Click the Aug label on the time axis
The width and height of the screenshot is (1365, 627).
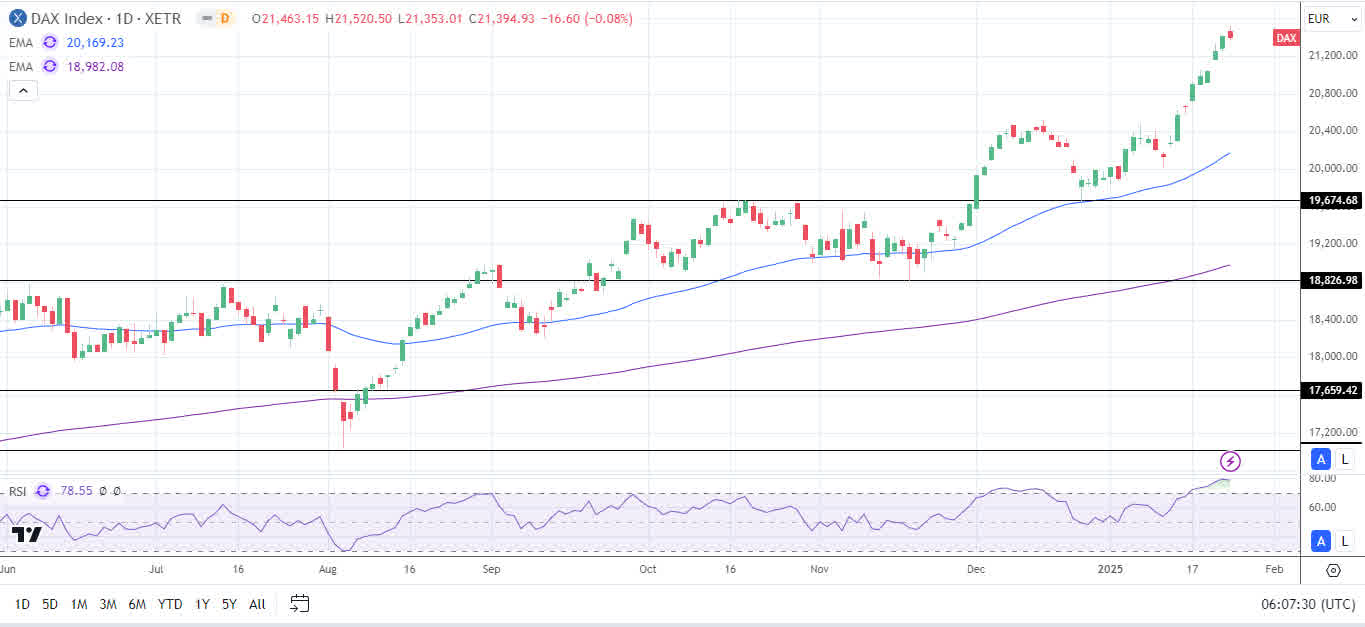329,569
